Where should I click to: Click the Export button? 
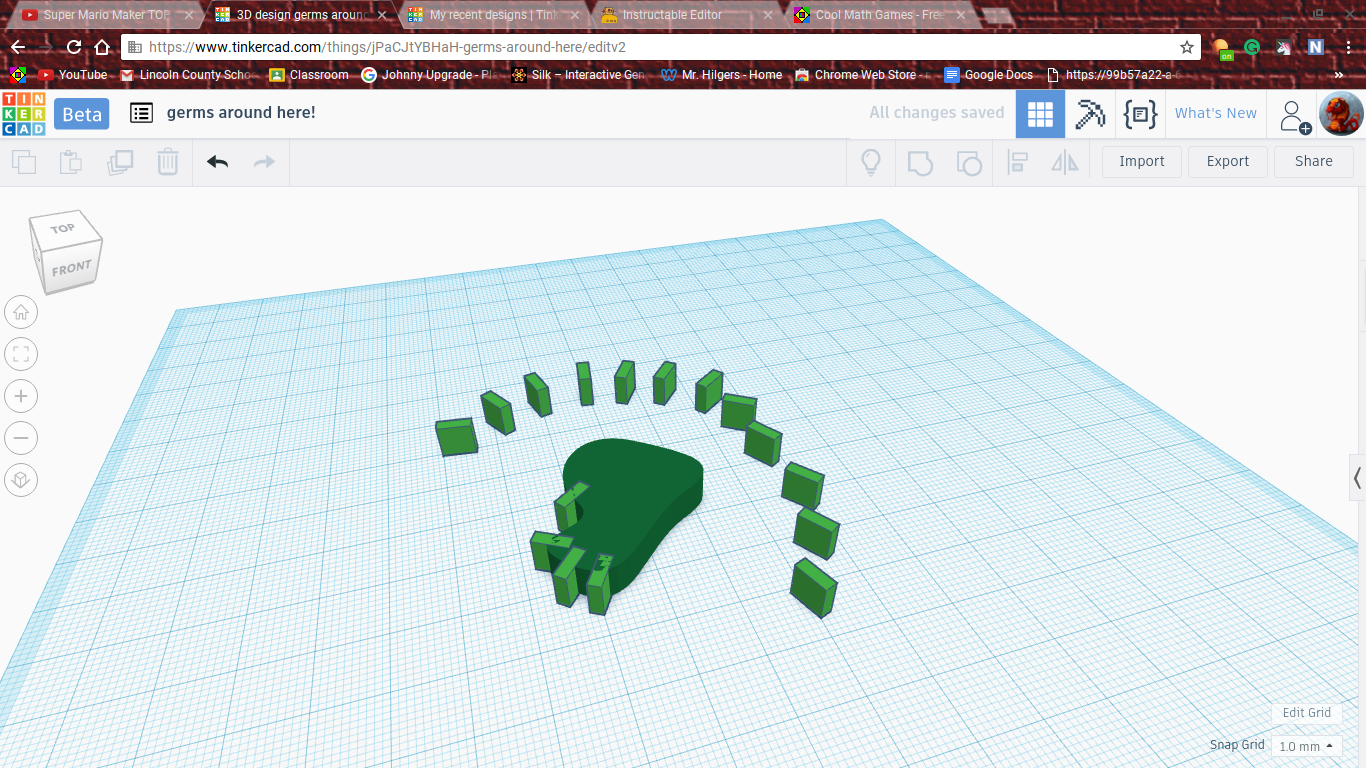tap(1228, 161)
